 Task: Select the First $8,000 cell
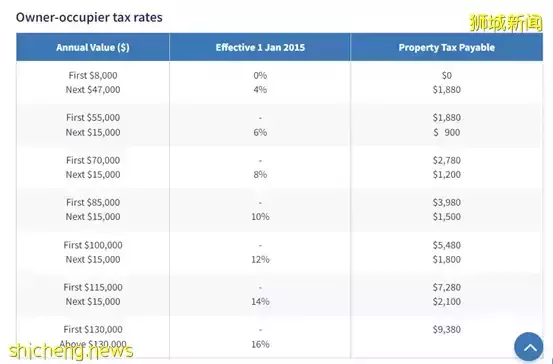(x=93, y=75)
